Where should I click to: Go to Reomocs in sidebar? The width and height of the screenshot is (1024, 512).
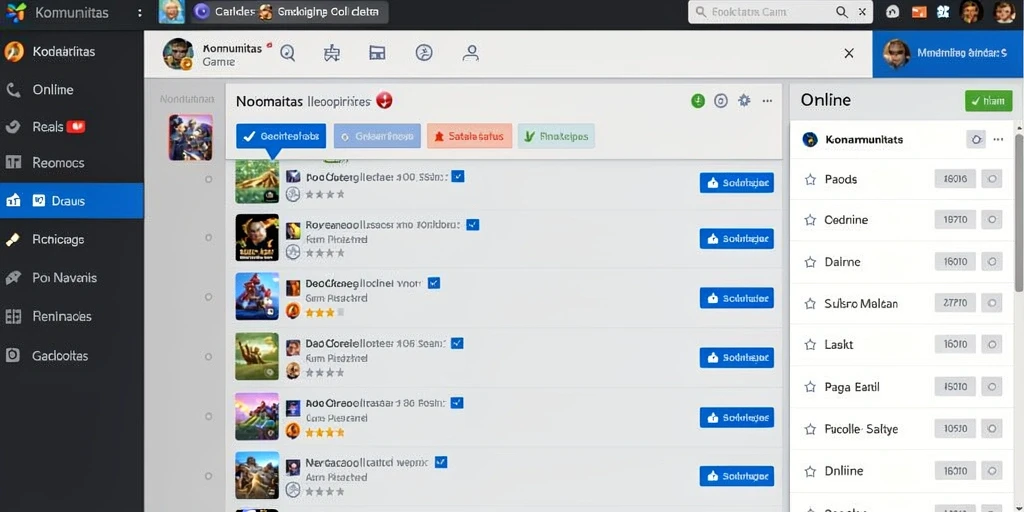point(72,163)
